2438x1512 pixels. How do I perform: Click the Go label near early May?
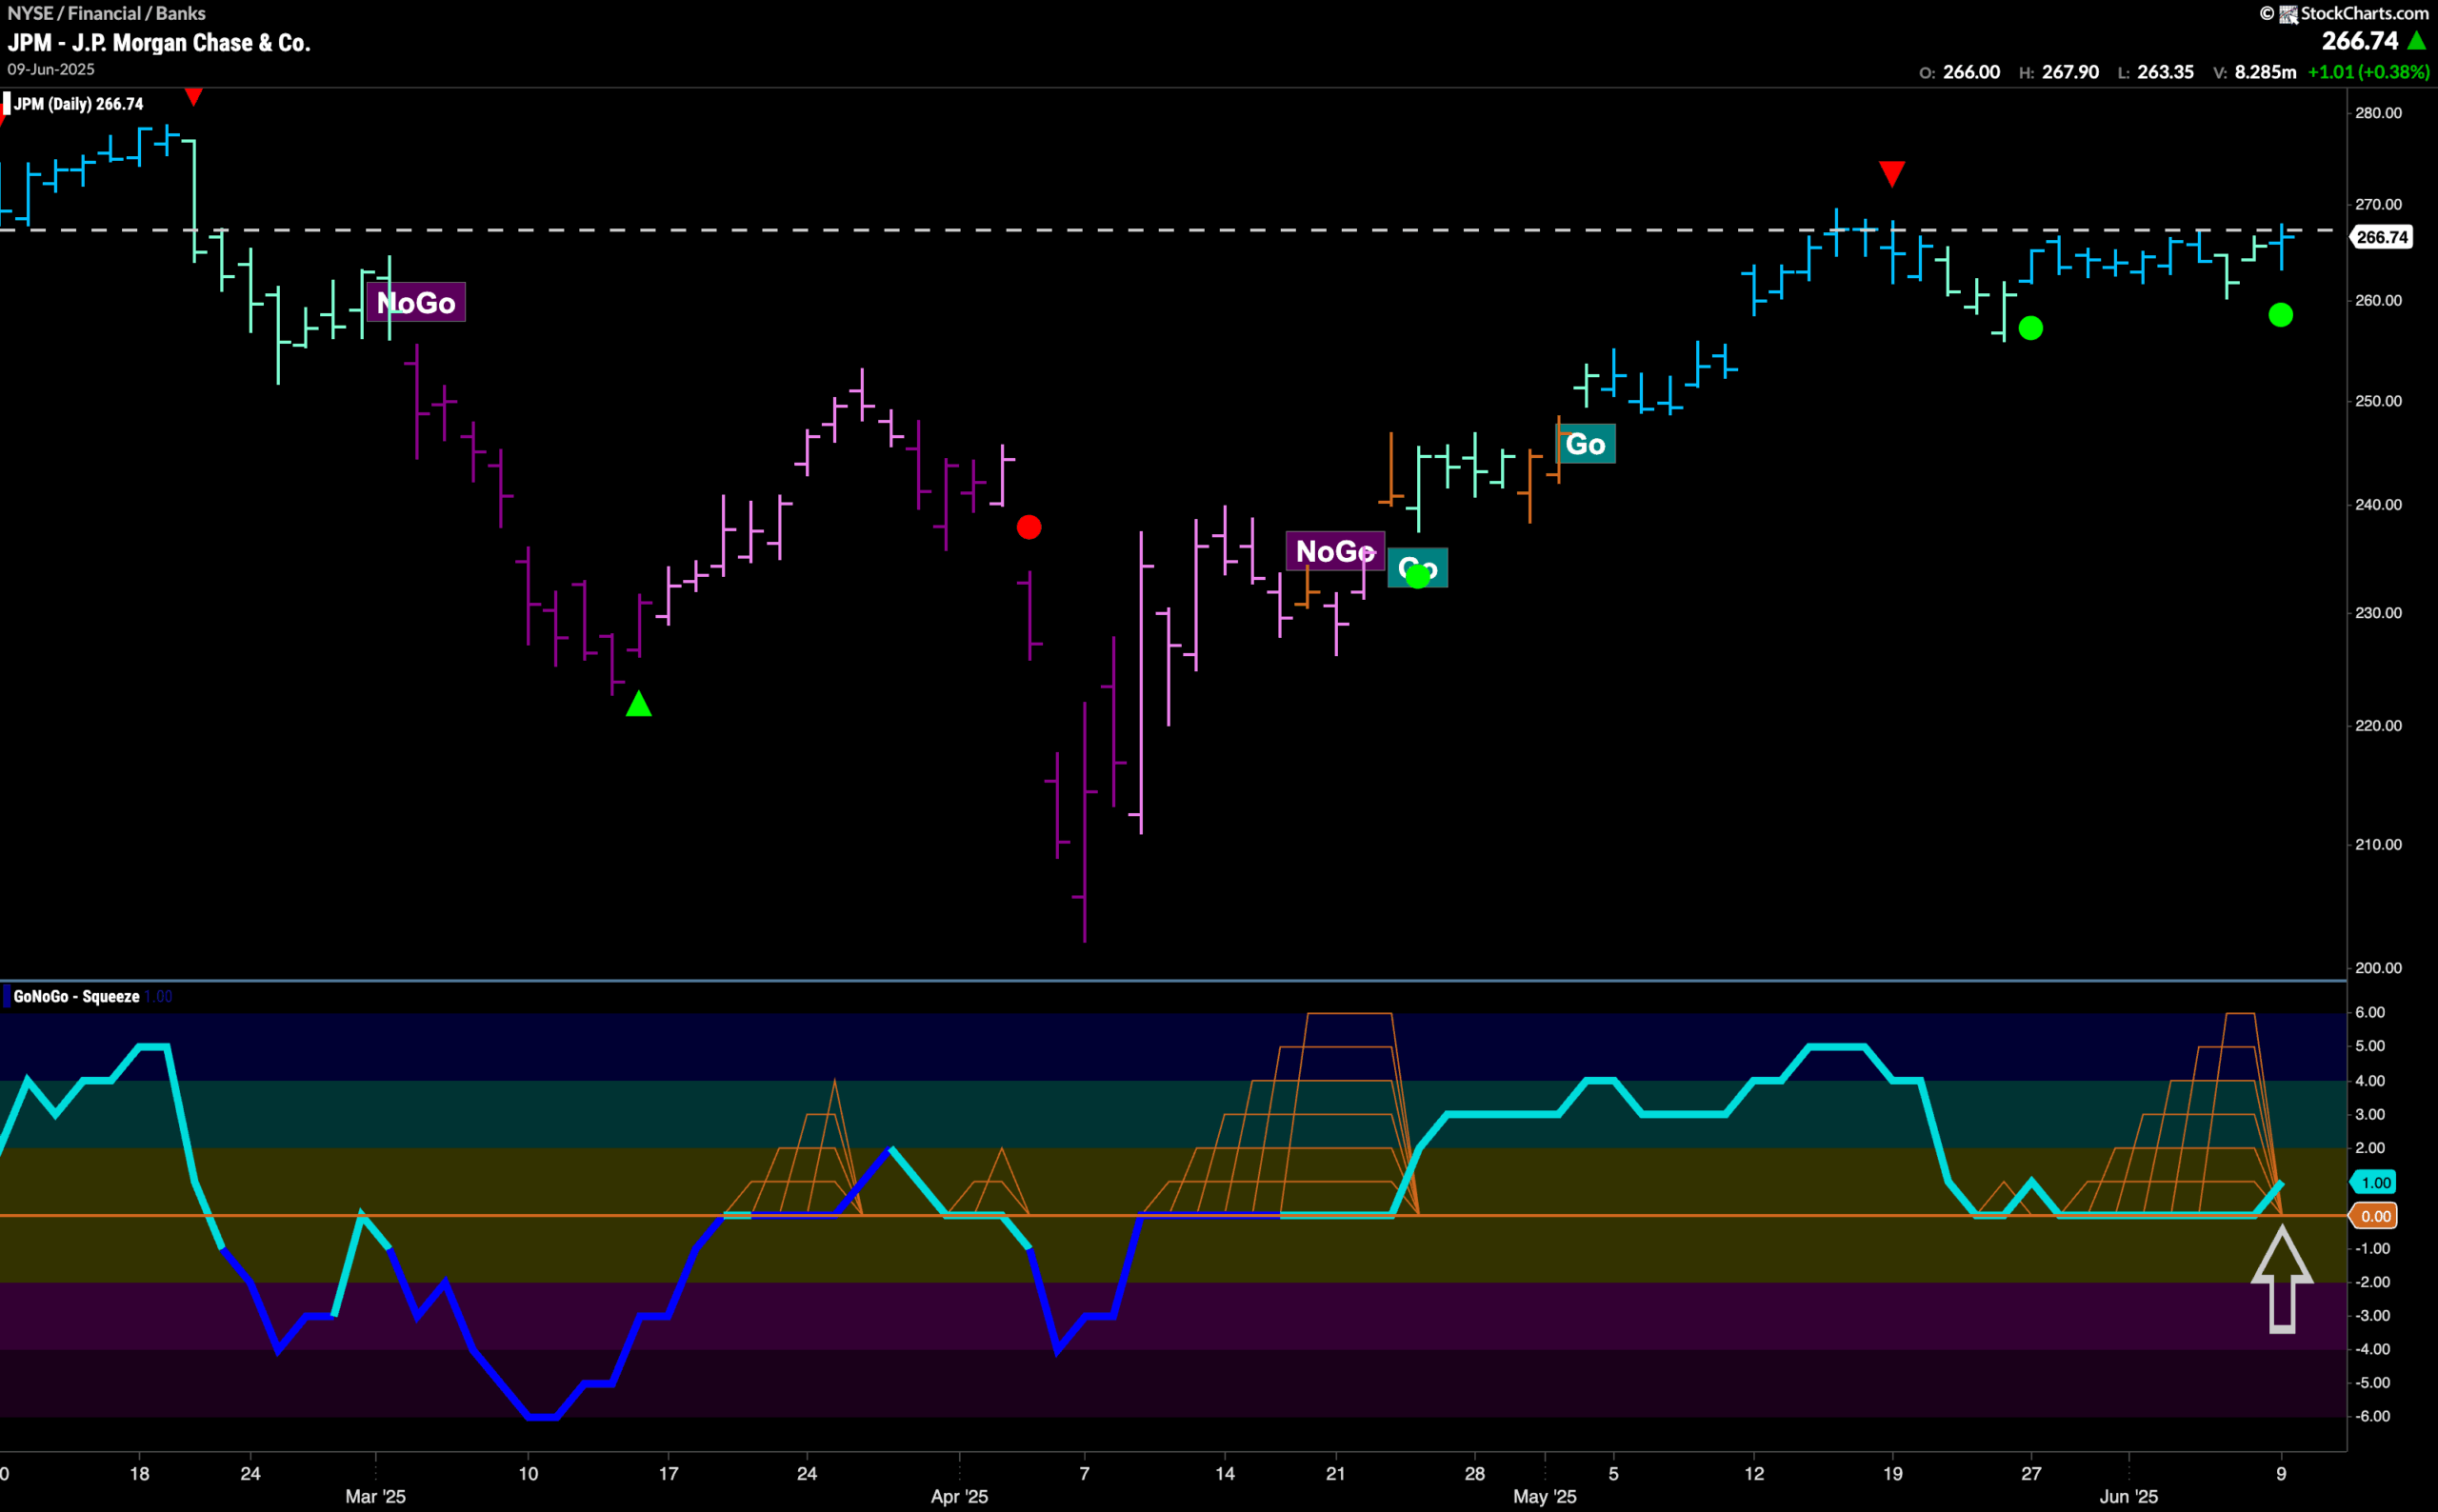[1586, 444]
